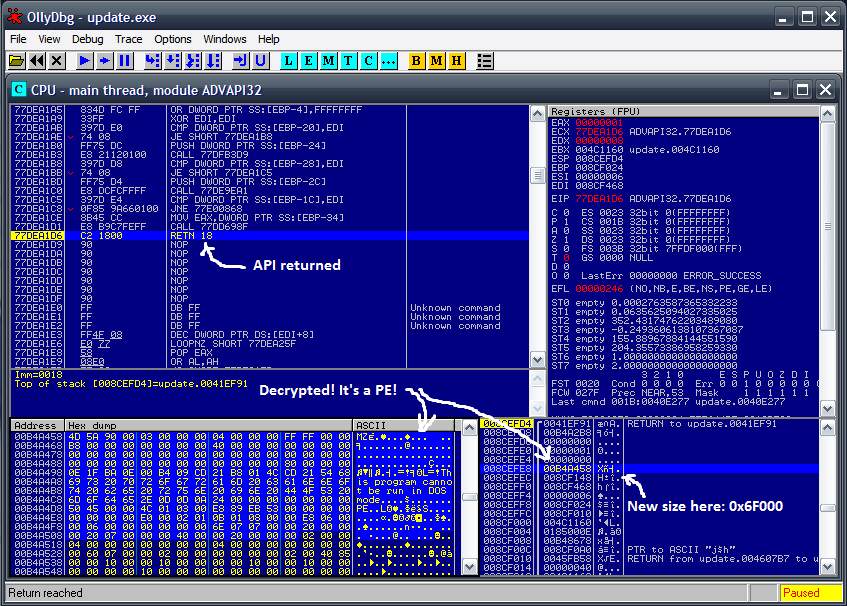
Task: Open the Trace menu
Action: 128,39
